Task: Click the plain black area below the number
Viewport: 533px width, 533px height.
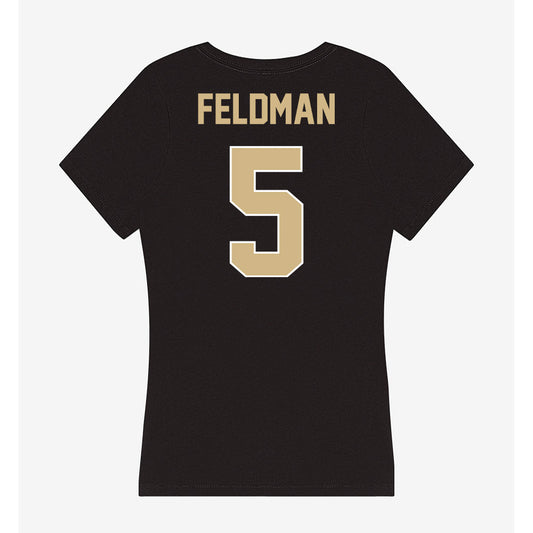Action: [266, 374]
